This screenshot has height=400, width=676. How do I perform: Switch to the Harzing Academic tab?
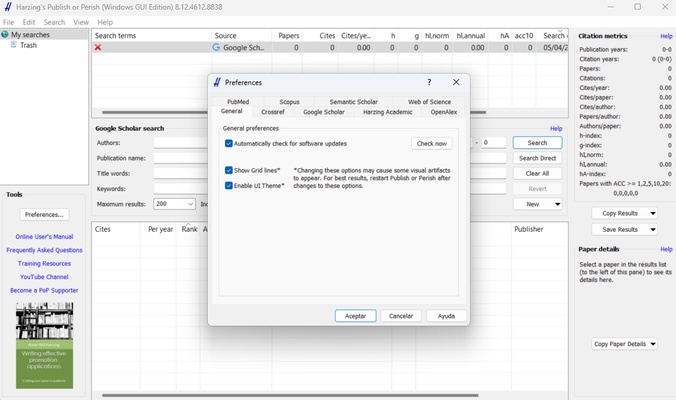click(388, 112)
